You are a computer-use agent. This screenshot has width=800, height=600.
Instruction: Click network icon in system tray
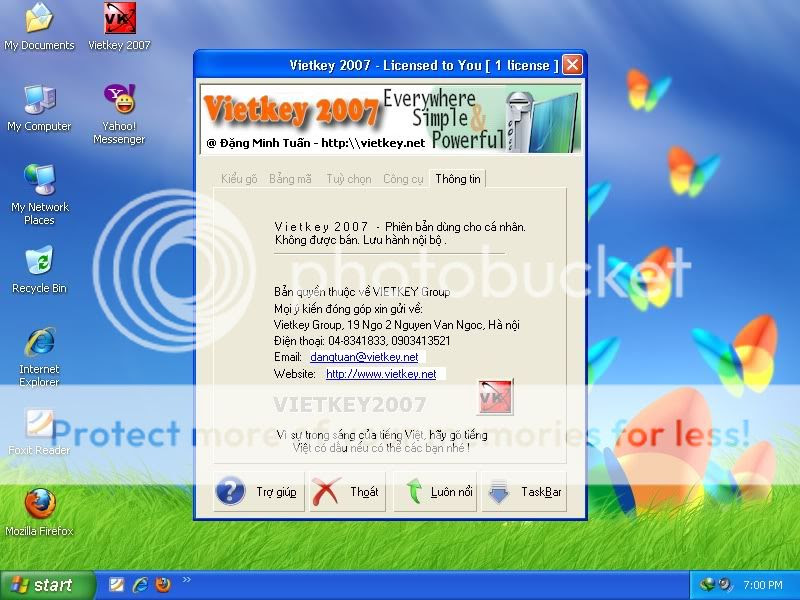click(707, 584)
